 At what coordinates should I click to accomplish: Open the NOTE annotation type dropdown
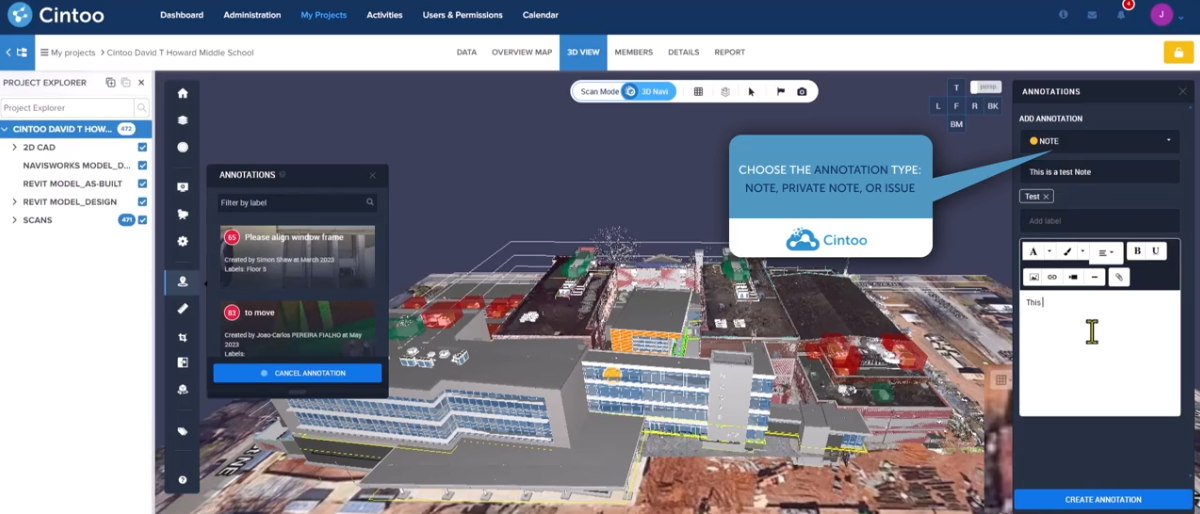click(x=1099, y=141)
